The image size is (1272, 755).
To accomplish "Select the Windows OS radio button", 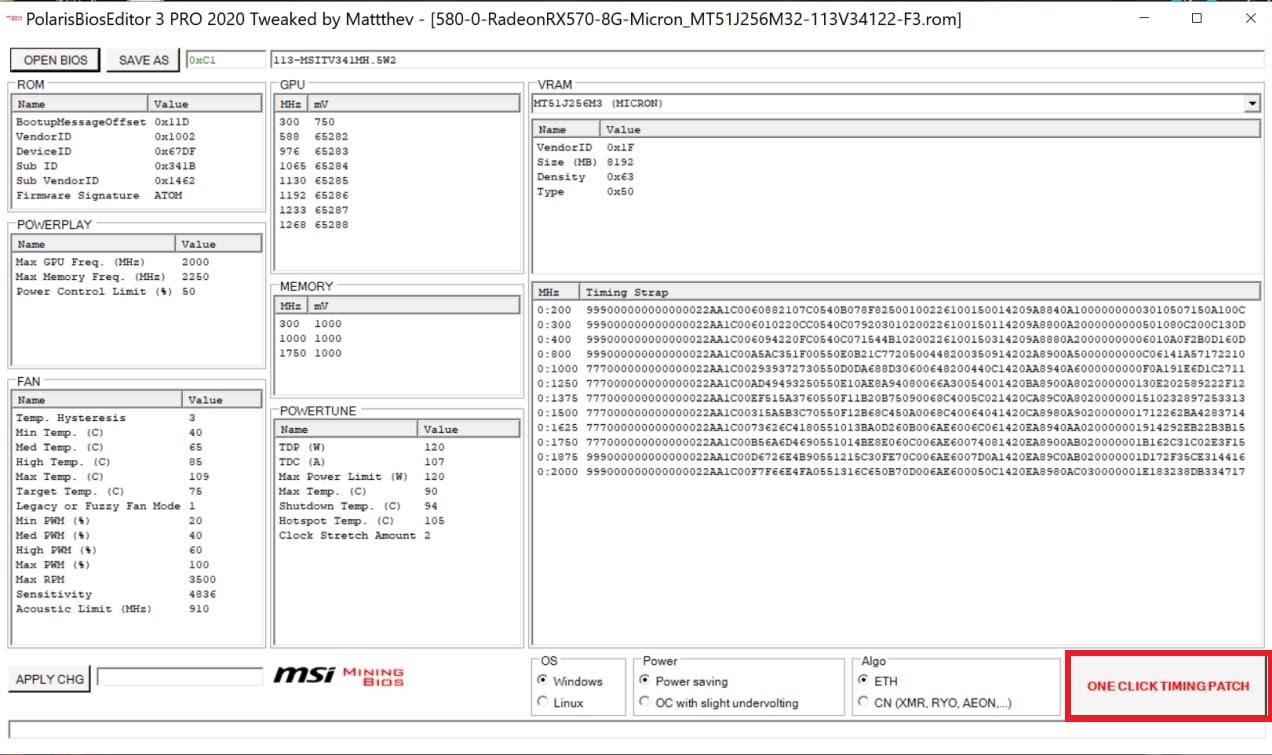I will point(543,681).
